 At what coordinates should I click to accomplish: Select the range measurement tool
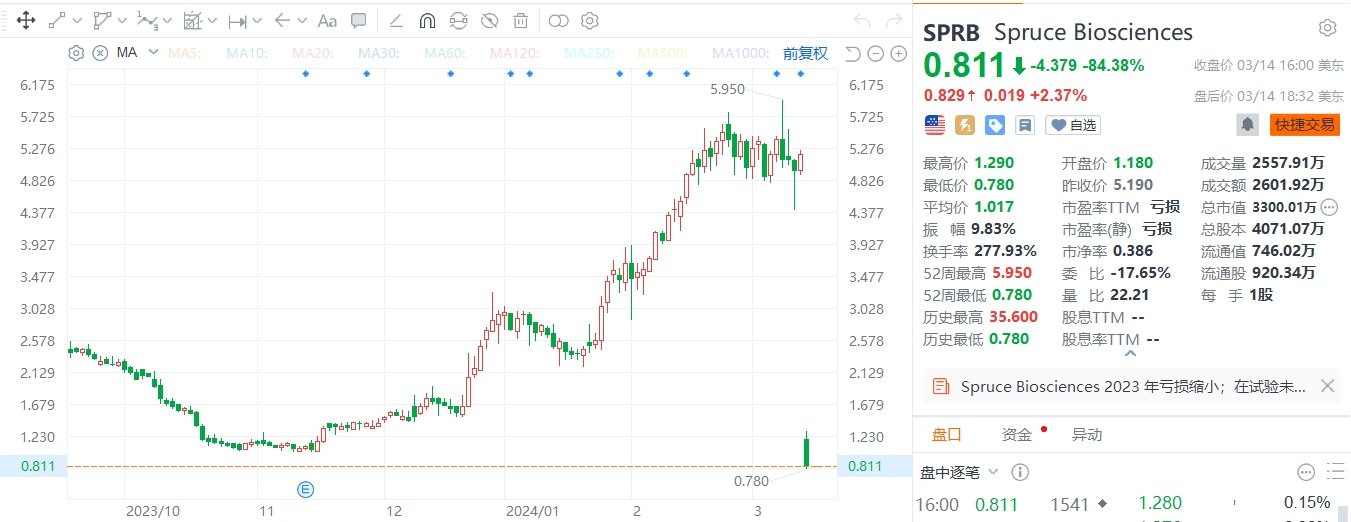(x=238, y=20)
